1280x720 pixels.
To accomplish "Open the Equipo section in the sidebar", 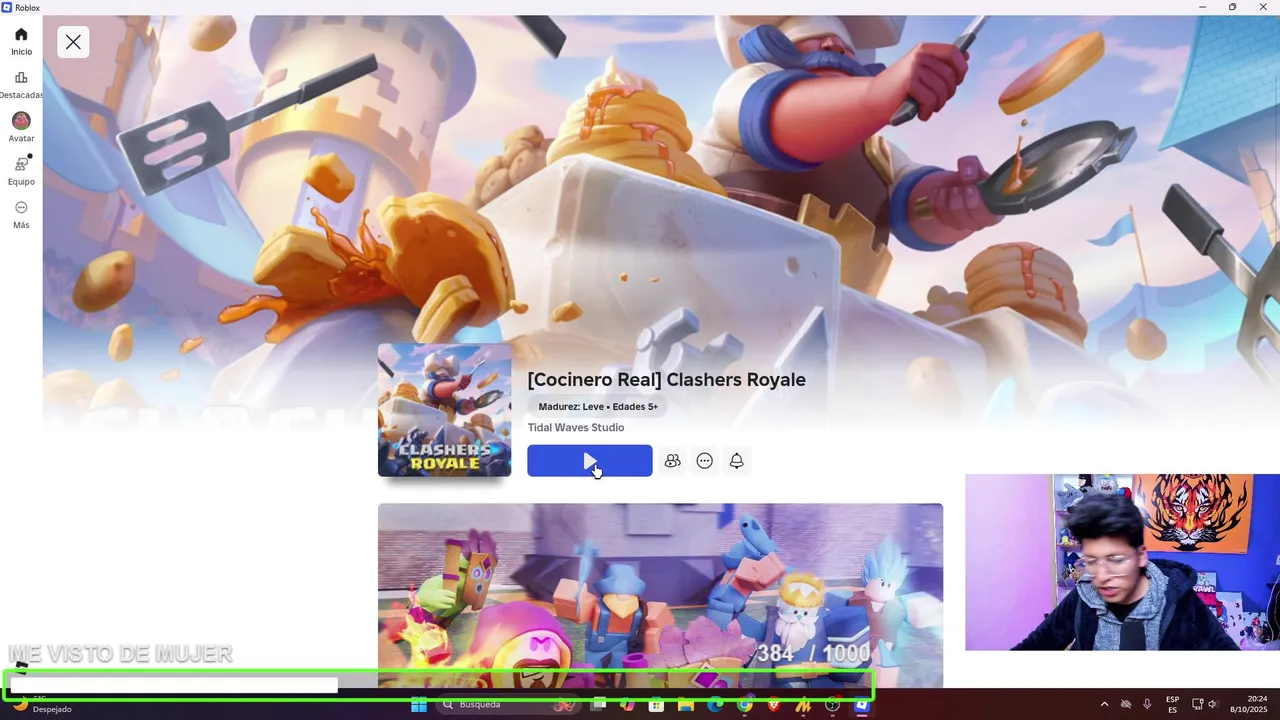I will coord(21,171).
